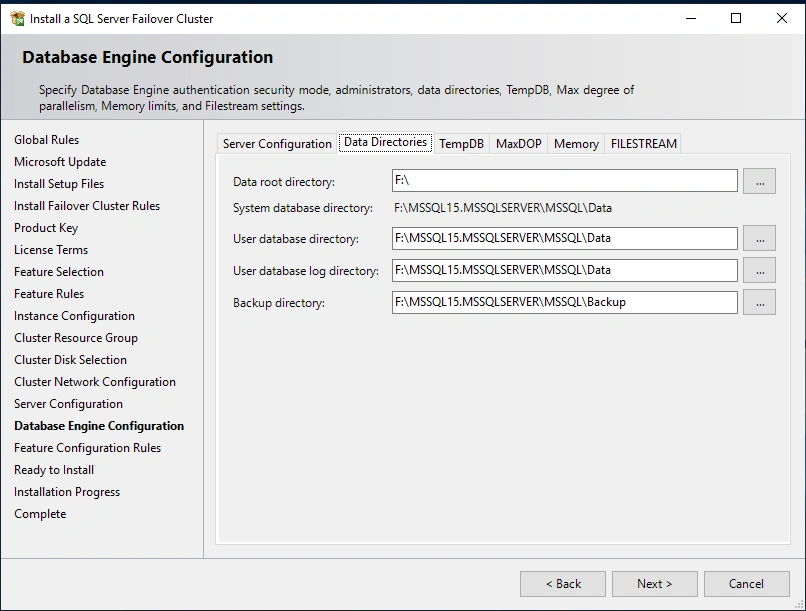Viewport: 806px width, 611px height.
Task: Focus the User database log directory field
Action: pyautogui.click(x=565, y=270)
